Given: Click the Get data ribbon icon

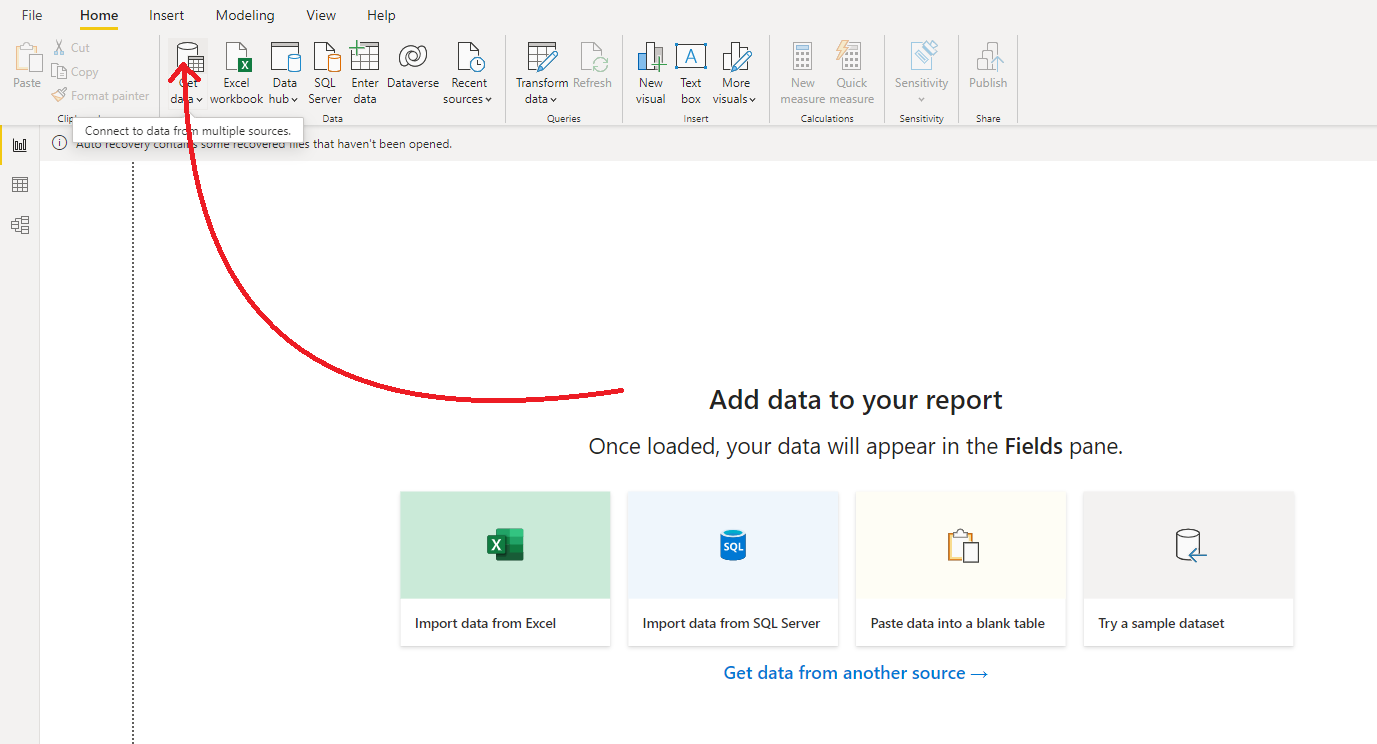Looking at the screenshot, I should pos(188,58).
